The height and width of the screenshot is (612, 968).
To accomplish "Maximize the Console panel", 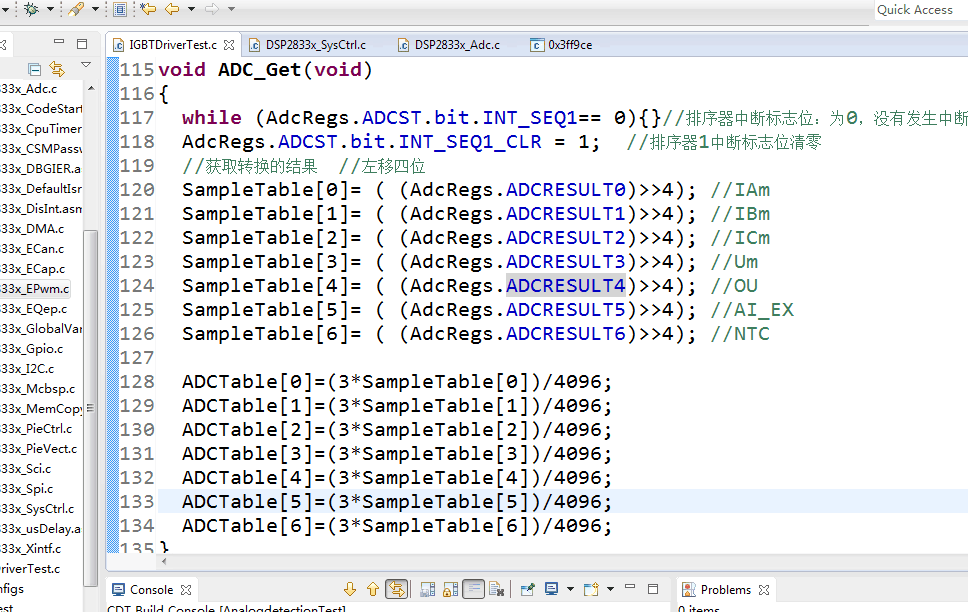I will click(x=653, y=589).
